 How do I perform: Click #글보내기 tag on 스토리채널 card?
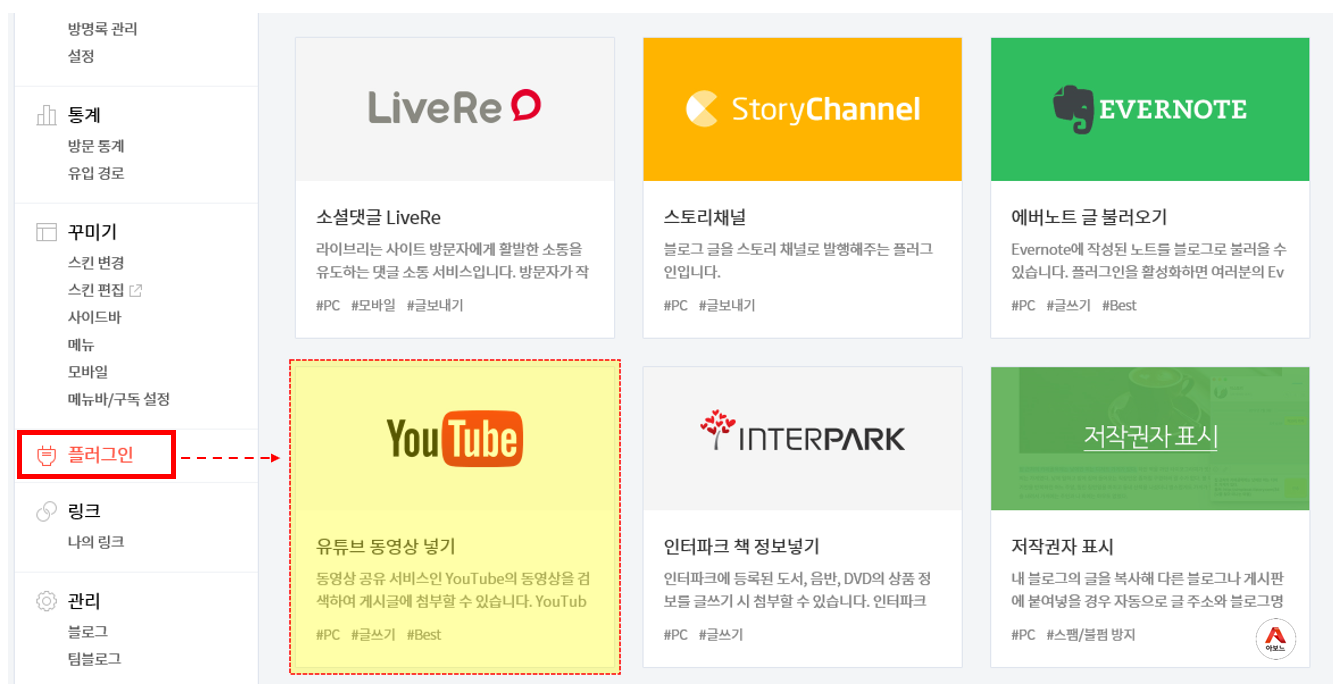(727, 306)
